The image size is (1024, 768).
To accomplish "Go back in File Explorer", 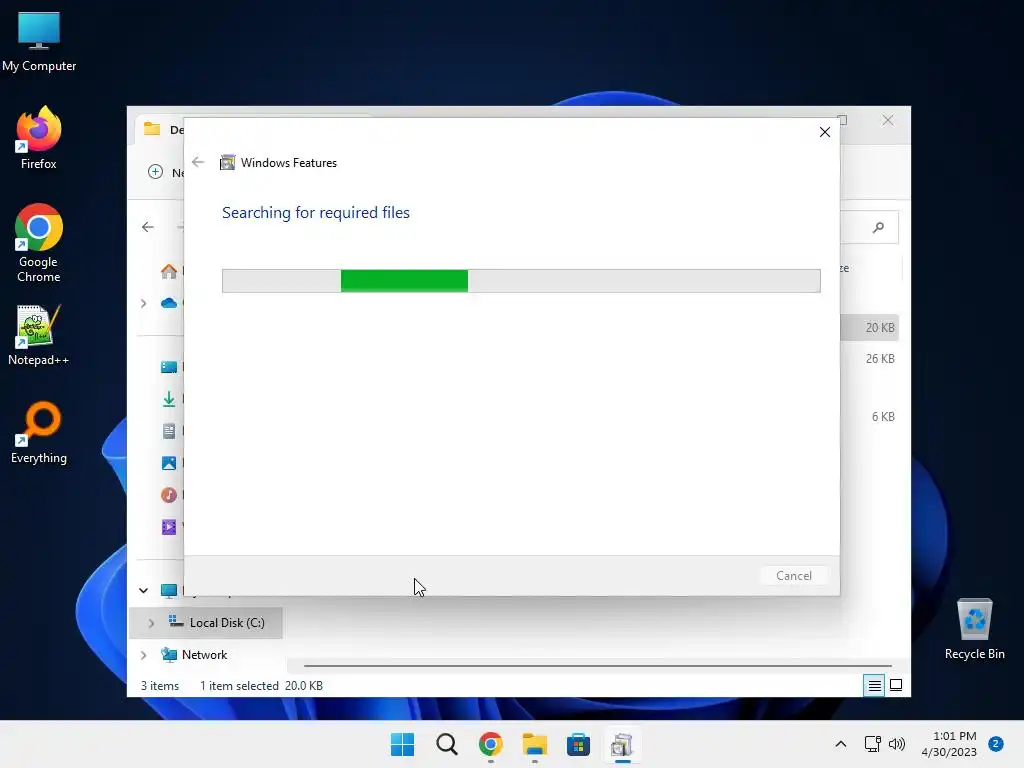I will (148, 227).
